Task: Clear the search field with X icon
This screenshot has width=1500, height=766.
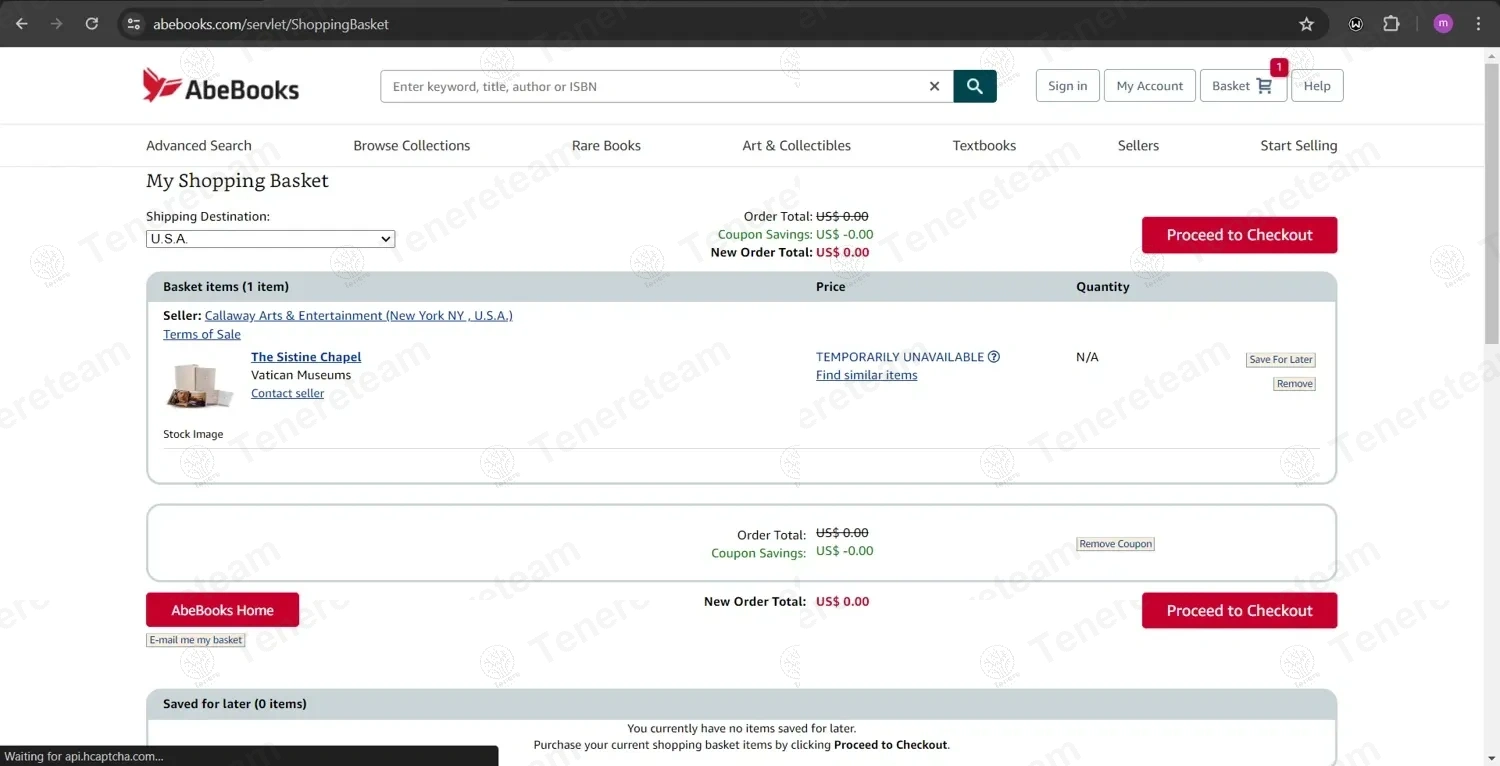Action: (934, 87)
